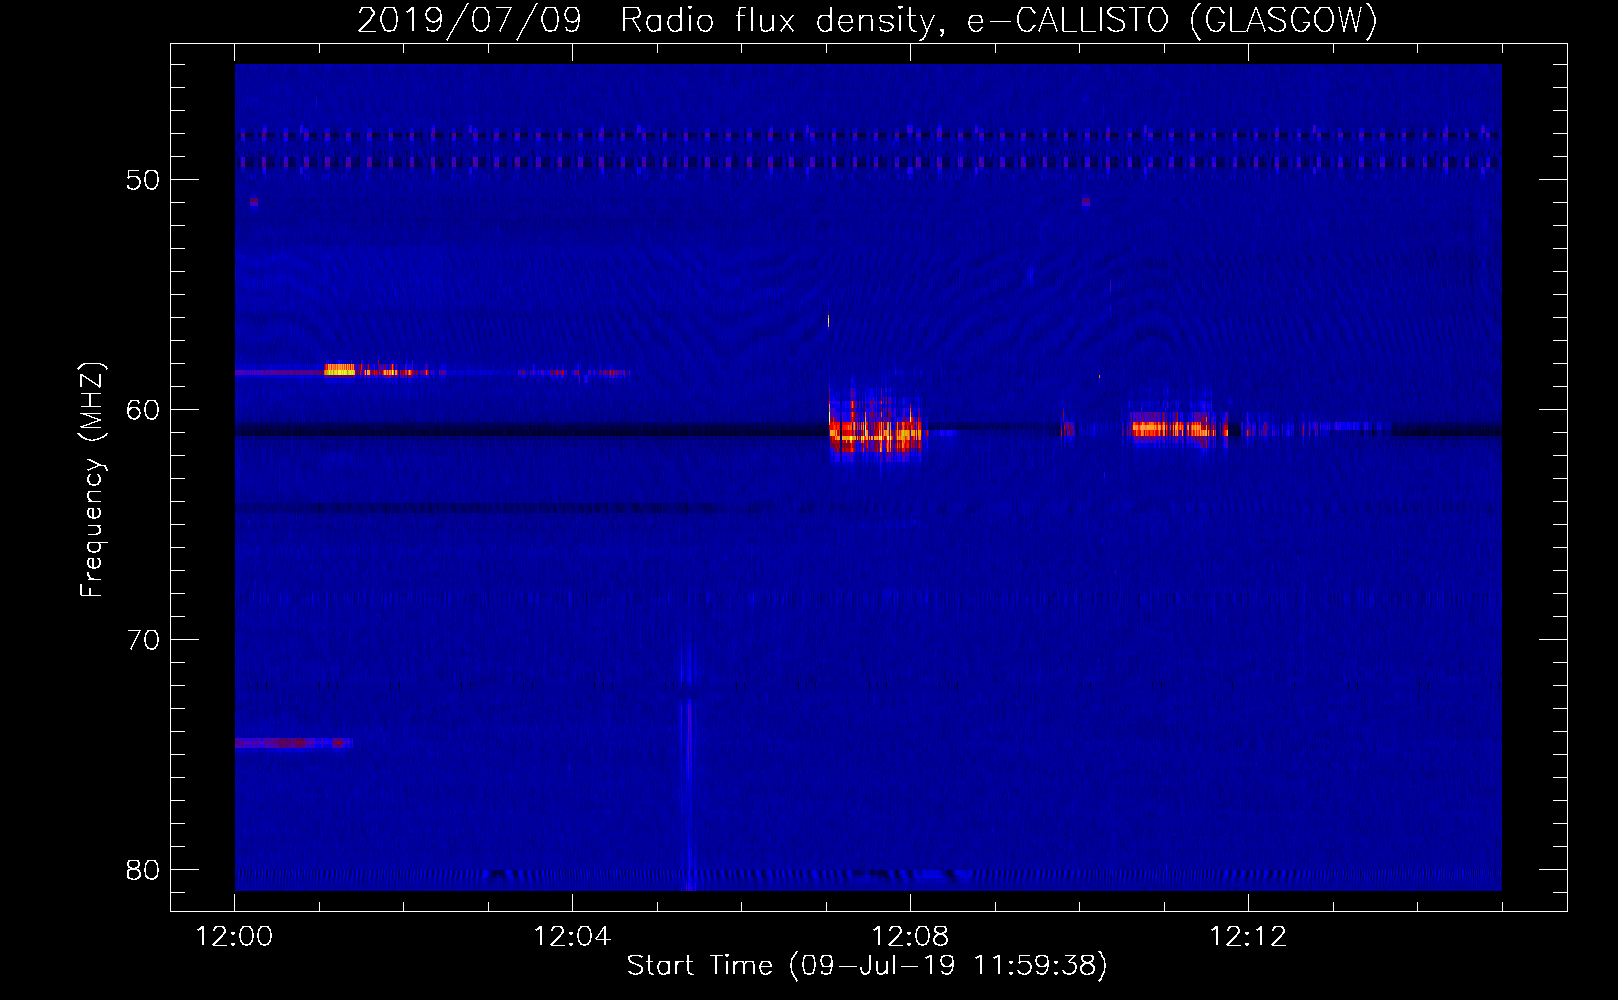Screen dimensions: 1618x1000
Task: Click the 'Start Time (09-Jul-19 11:59:38)' label
Action: point(867,966)
